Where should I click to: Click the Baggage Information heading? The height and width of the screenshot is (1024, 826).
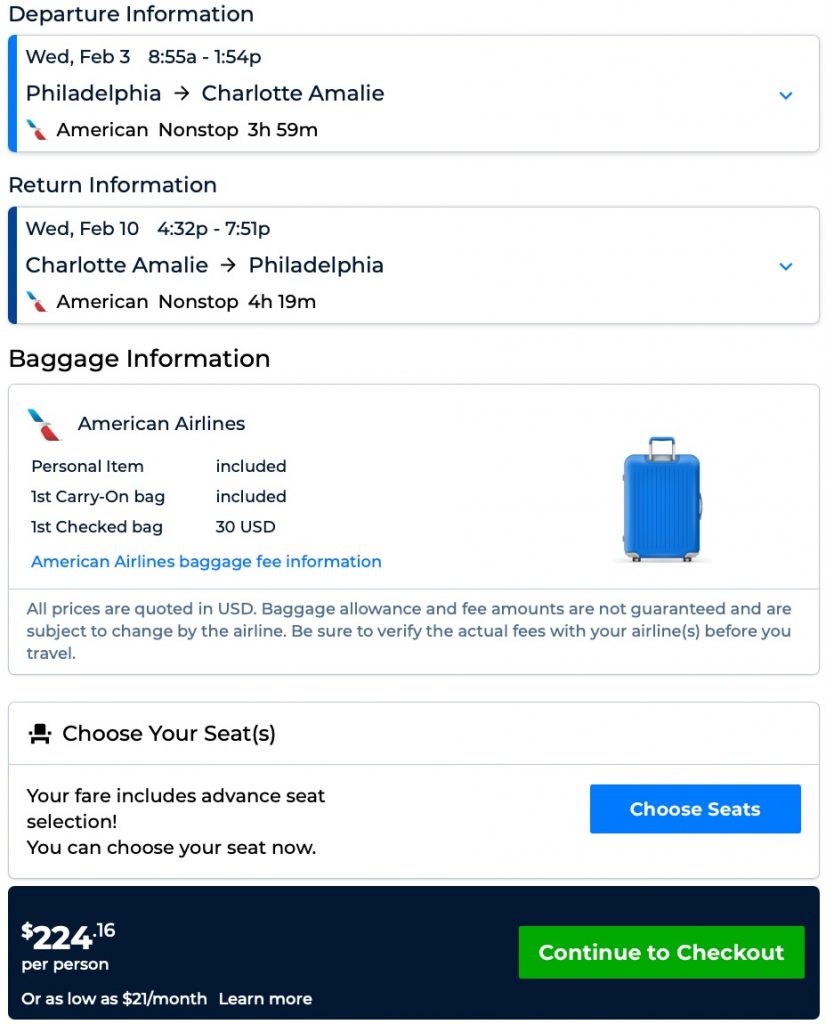point(139,359)
